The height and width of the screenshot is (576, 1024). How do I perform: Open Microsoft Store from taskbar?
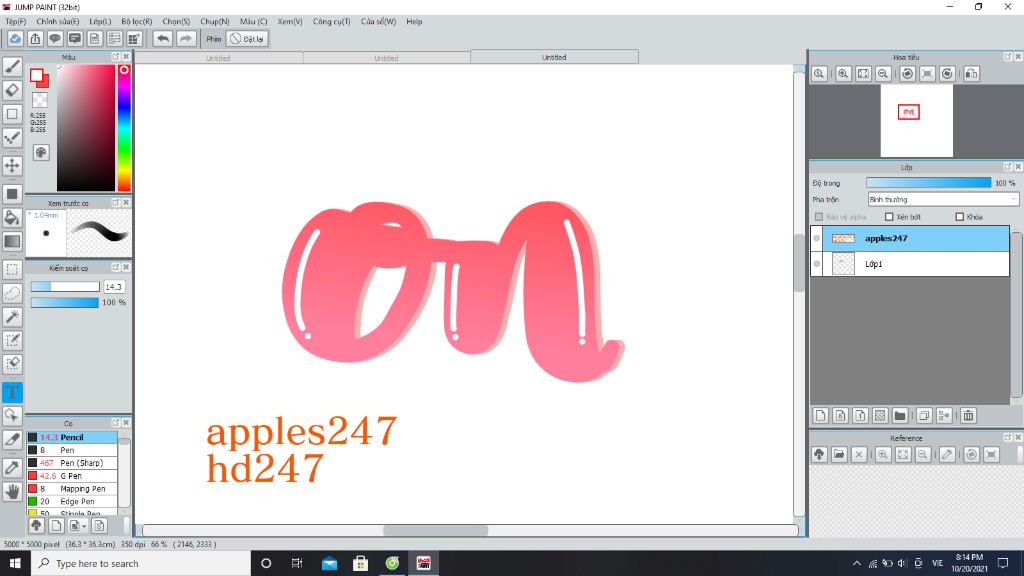[360, 563]
